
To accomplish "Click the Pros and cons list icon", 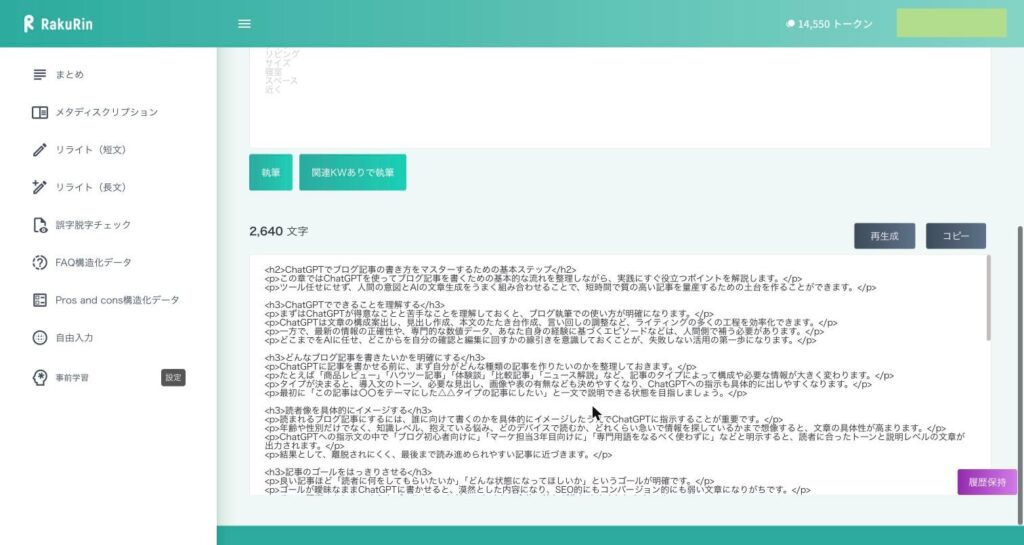I will click(x=40, y=300).
